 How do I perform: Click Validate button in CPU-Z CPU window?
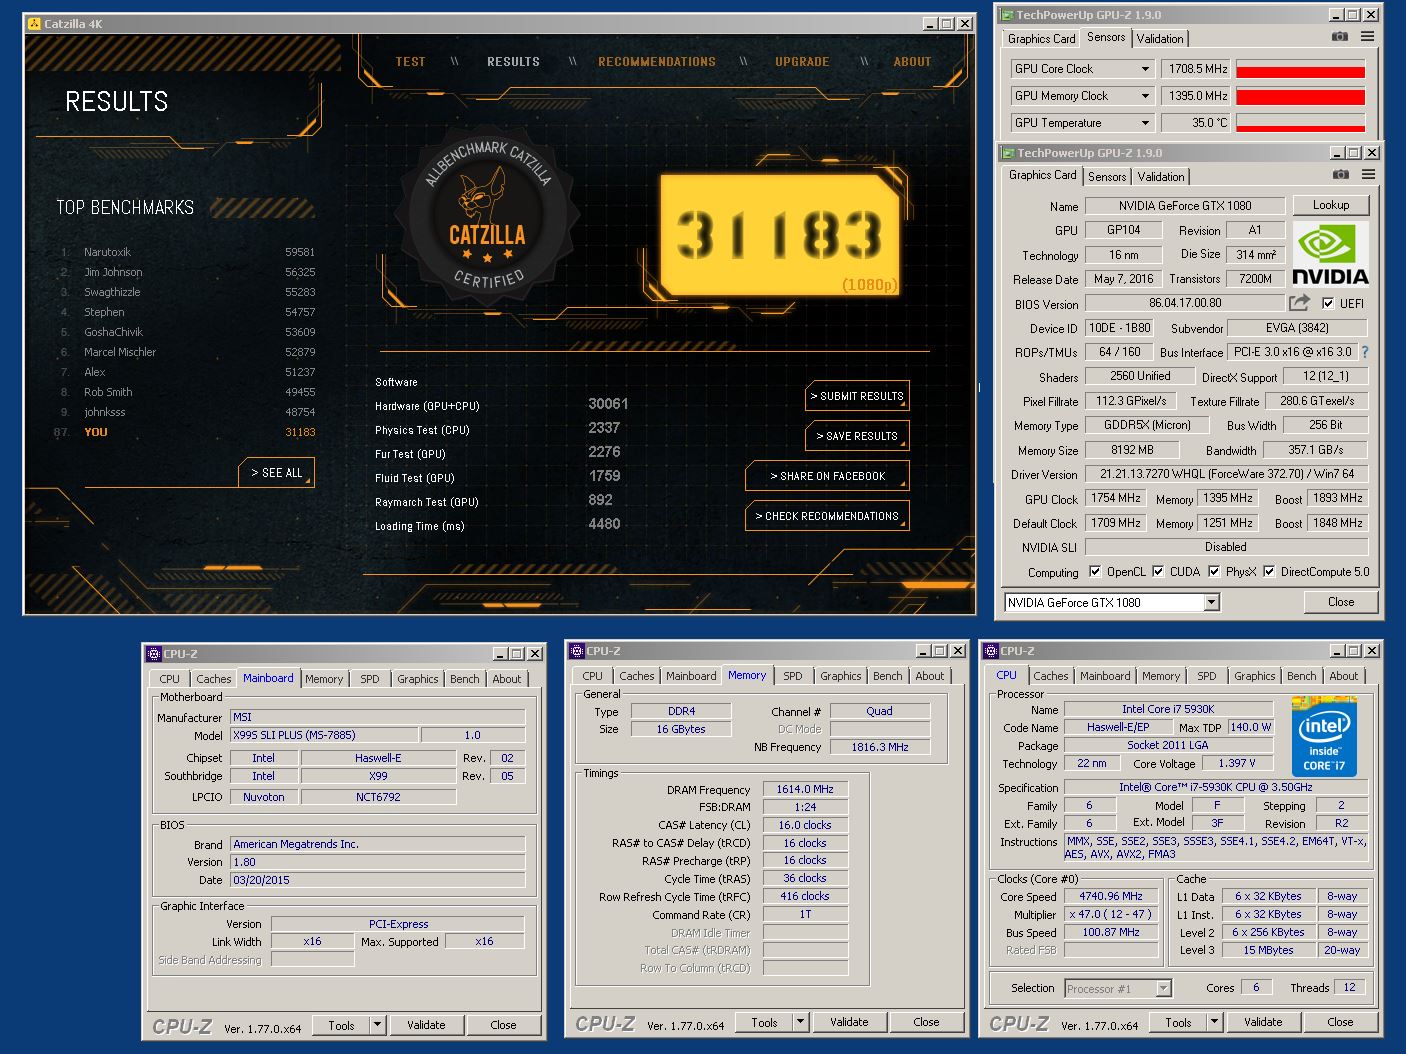[1262, 1022]
